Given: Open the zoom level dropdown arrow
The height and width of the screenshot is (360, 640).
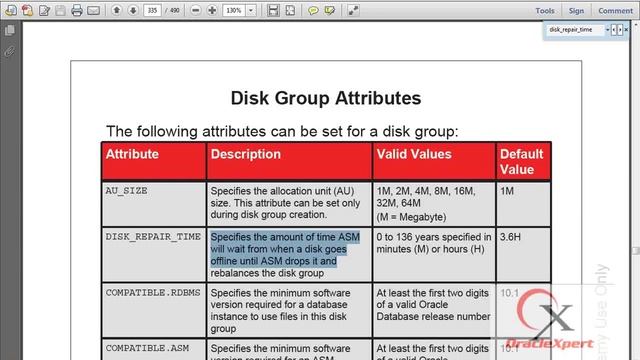Looking at the screenshot, I should point(251,10).
